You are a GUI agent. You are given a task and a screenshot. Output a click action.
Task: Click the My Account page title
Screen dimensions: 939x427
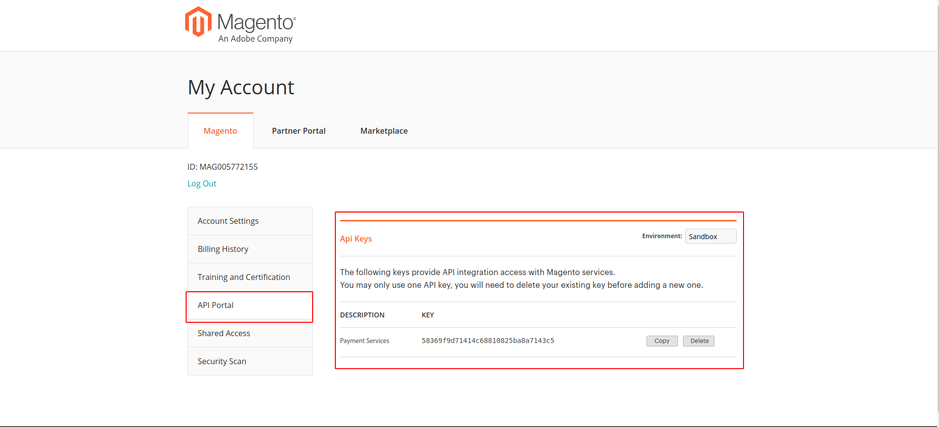pyautogui.click(x=241, y=87)
